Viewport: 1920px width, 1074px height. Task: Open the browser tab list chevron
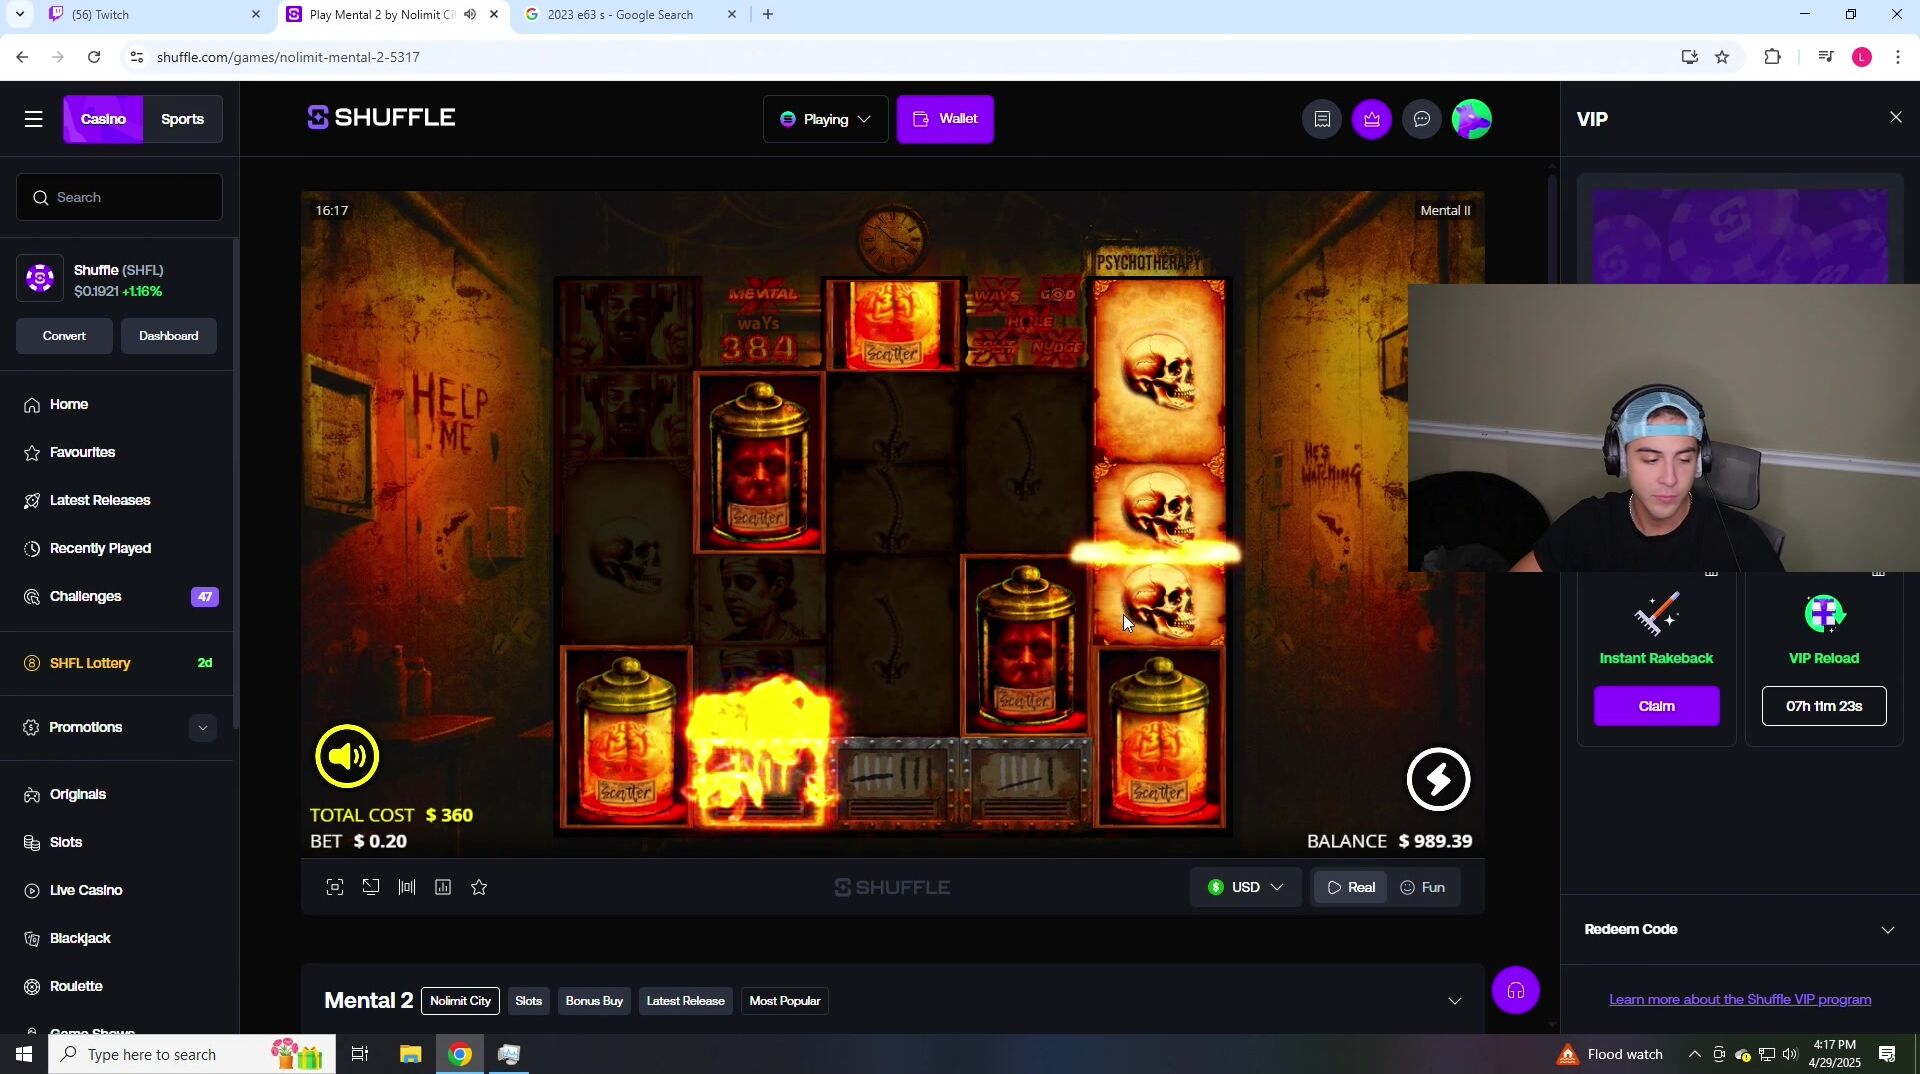[x=19, y=15]
